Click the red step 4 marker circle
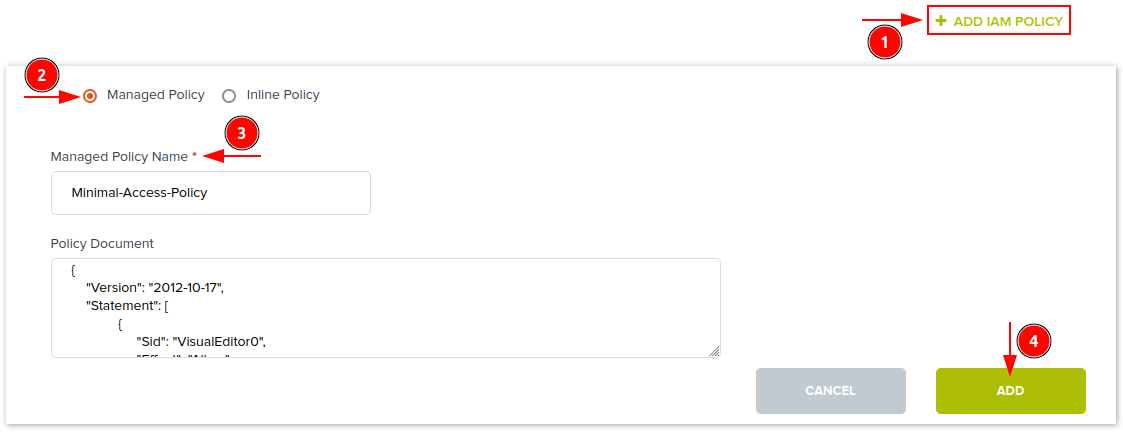Screen dimensions: 1123x432 (1034, 340)
